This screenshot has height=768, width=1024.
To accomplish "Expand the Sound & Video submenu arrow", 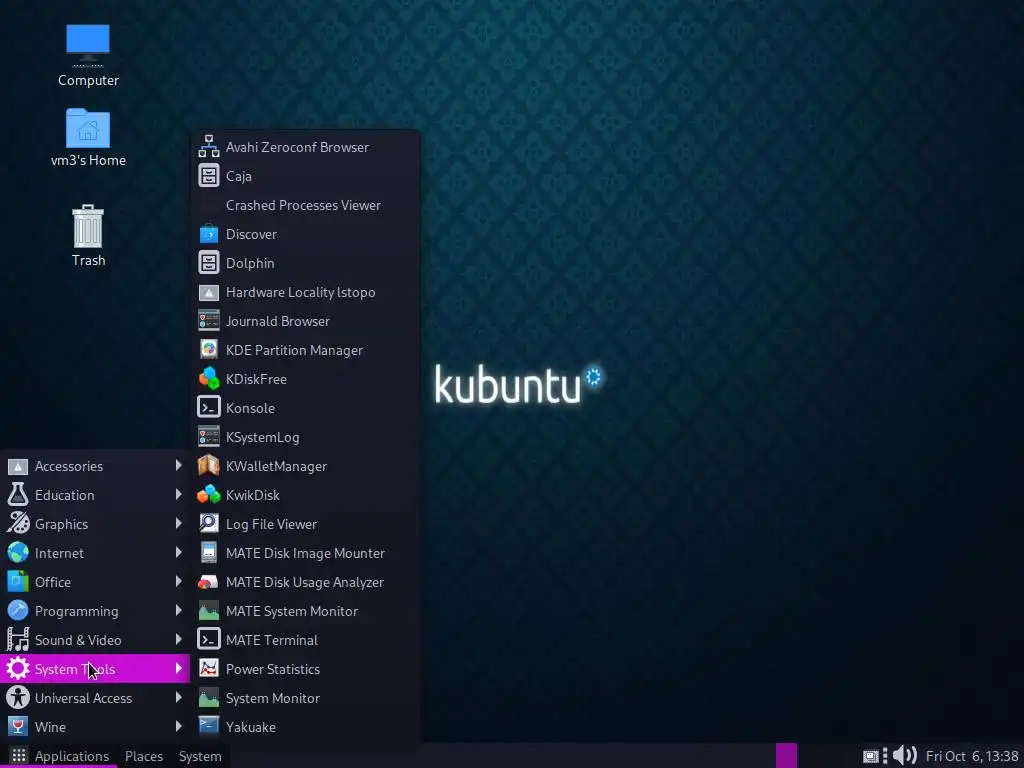I will coord(178,639).
